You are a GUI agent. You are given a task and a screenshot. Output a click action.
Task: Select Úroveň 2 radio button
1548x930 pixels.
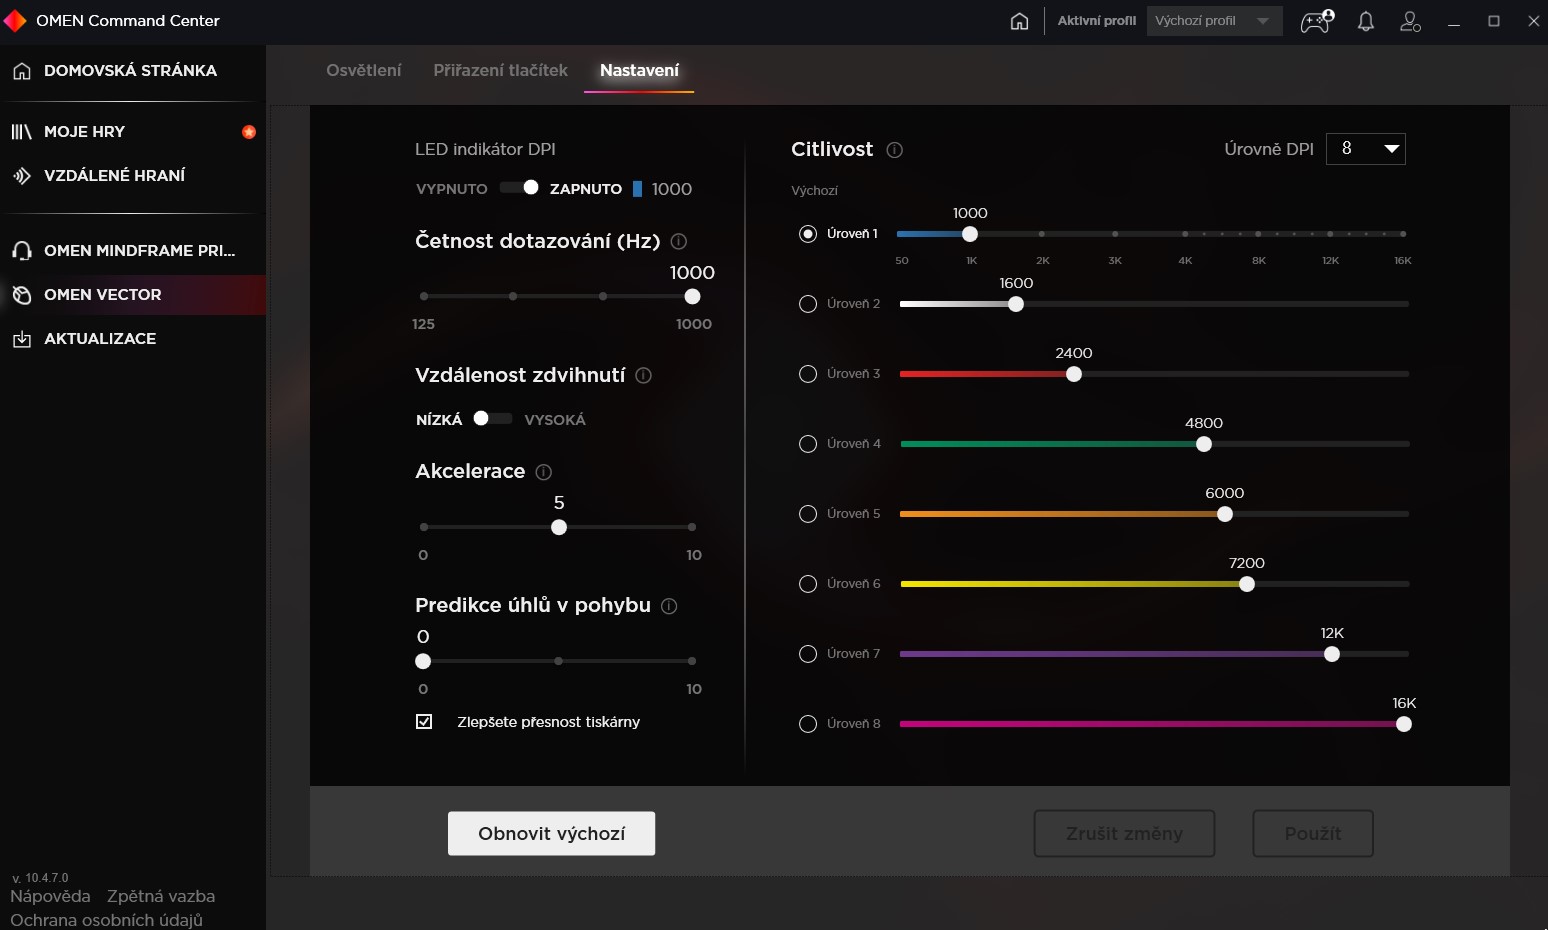[808, 304]
